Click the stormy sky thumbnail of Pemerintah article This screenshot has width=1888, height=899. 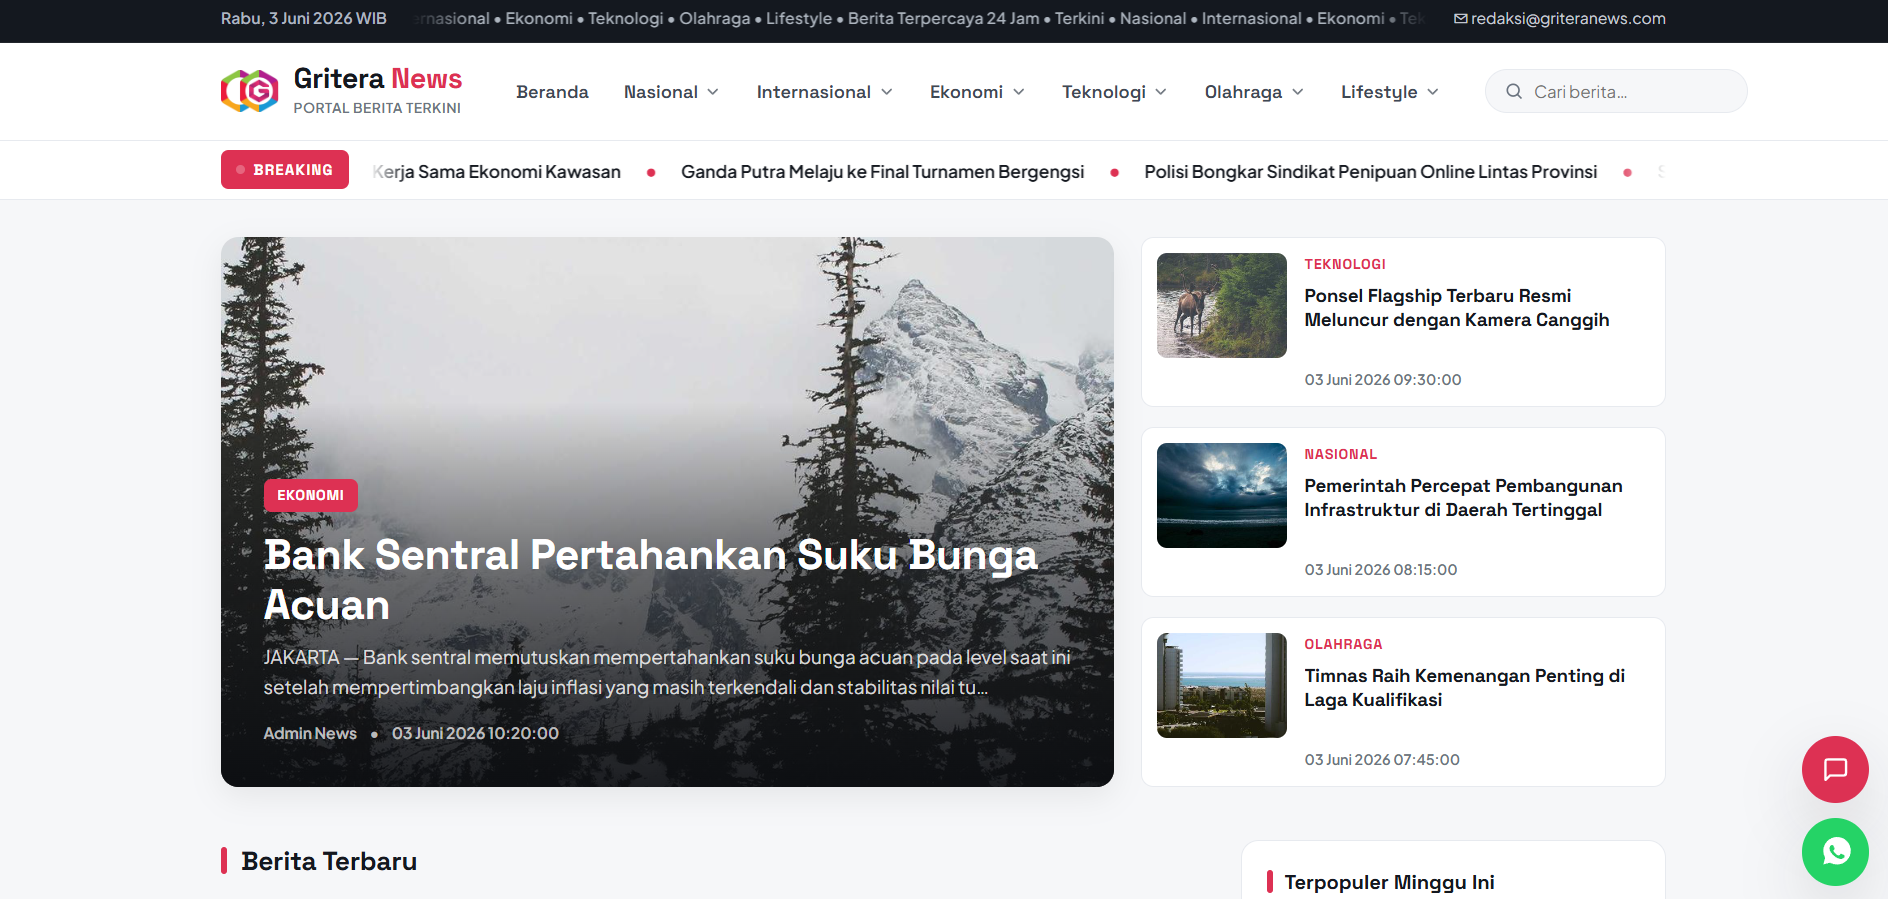point(1222,495)
